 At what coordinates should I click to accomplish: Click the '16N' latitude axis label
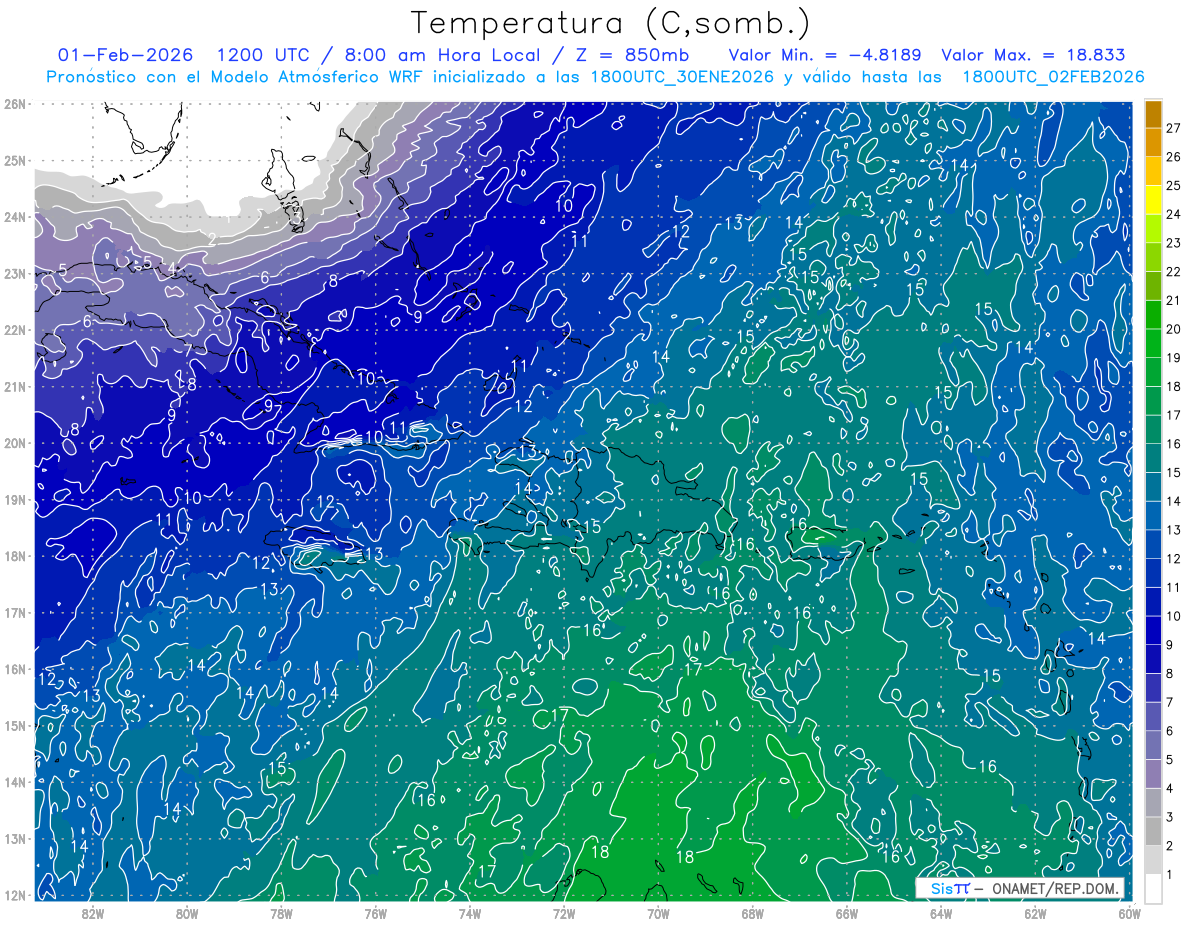(x=15, y=669)
